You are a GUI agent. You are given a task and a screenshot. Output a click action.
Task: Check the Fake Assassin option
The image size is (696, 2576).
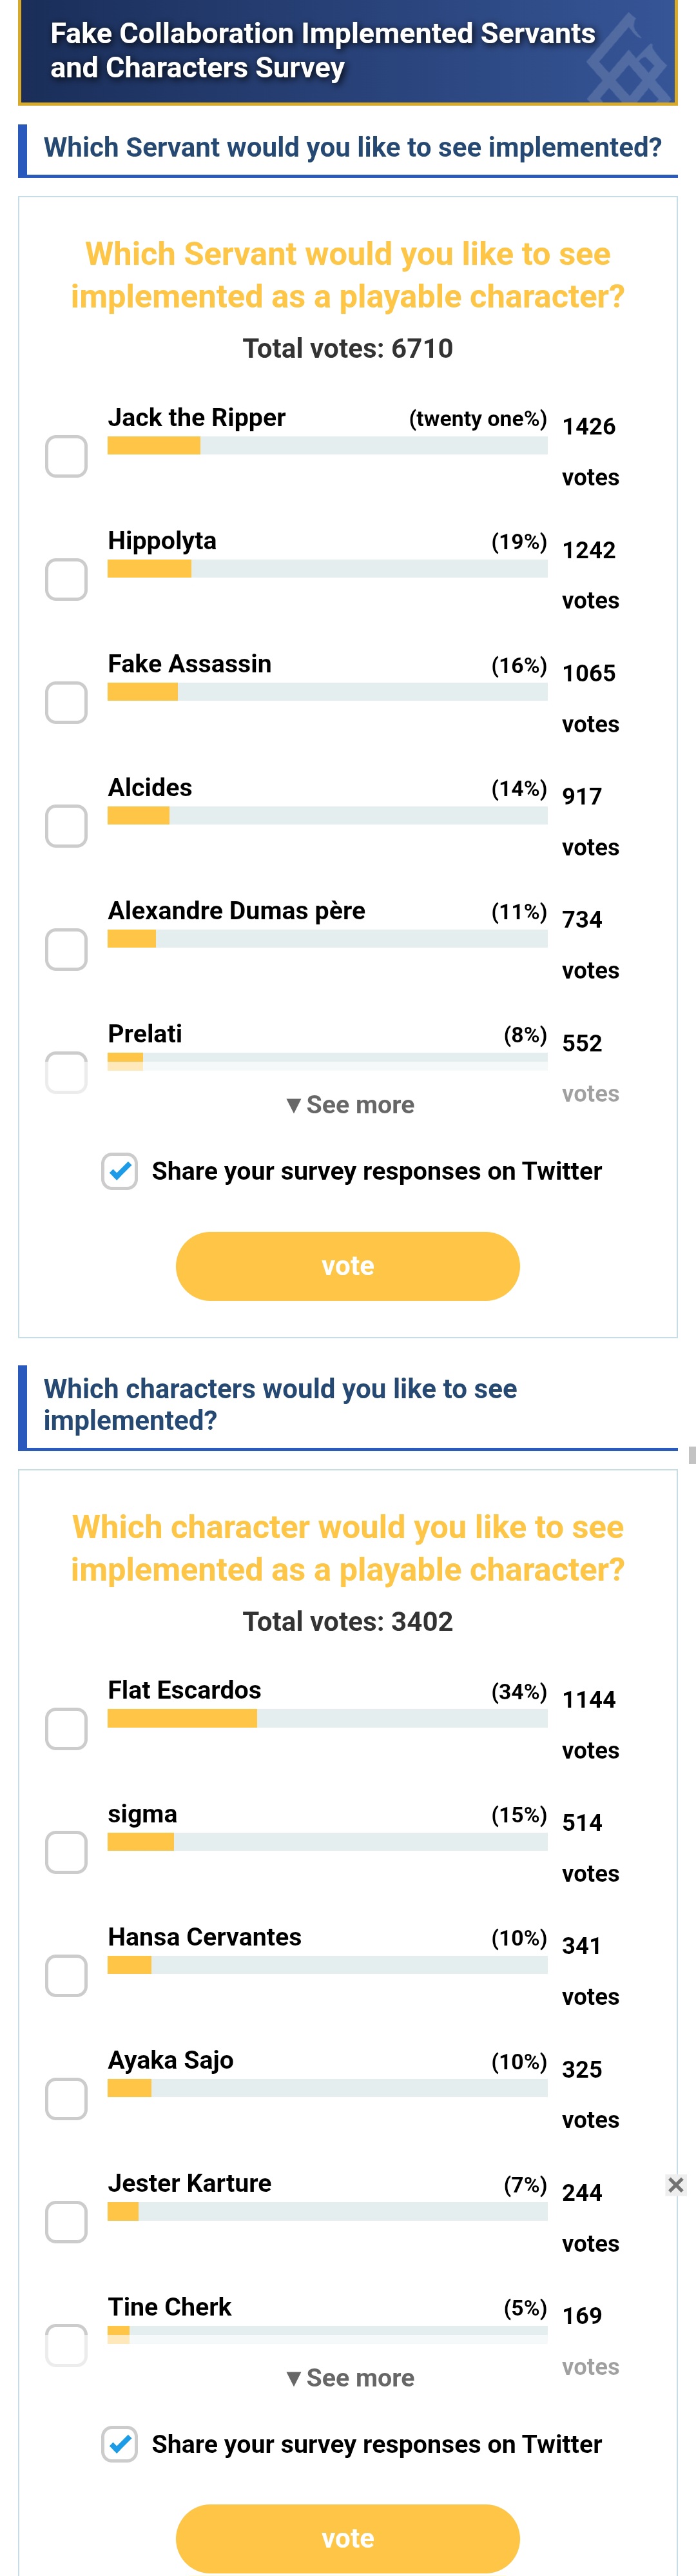coord(66,703)
